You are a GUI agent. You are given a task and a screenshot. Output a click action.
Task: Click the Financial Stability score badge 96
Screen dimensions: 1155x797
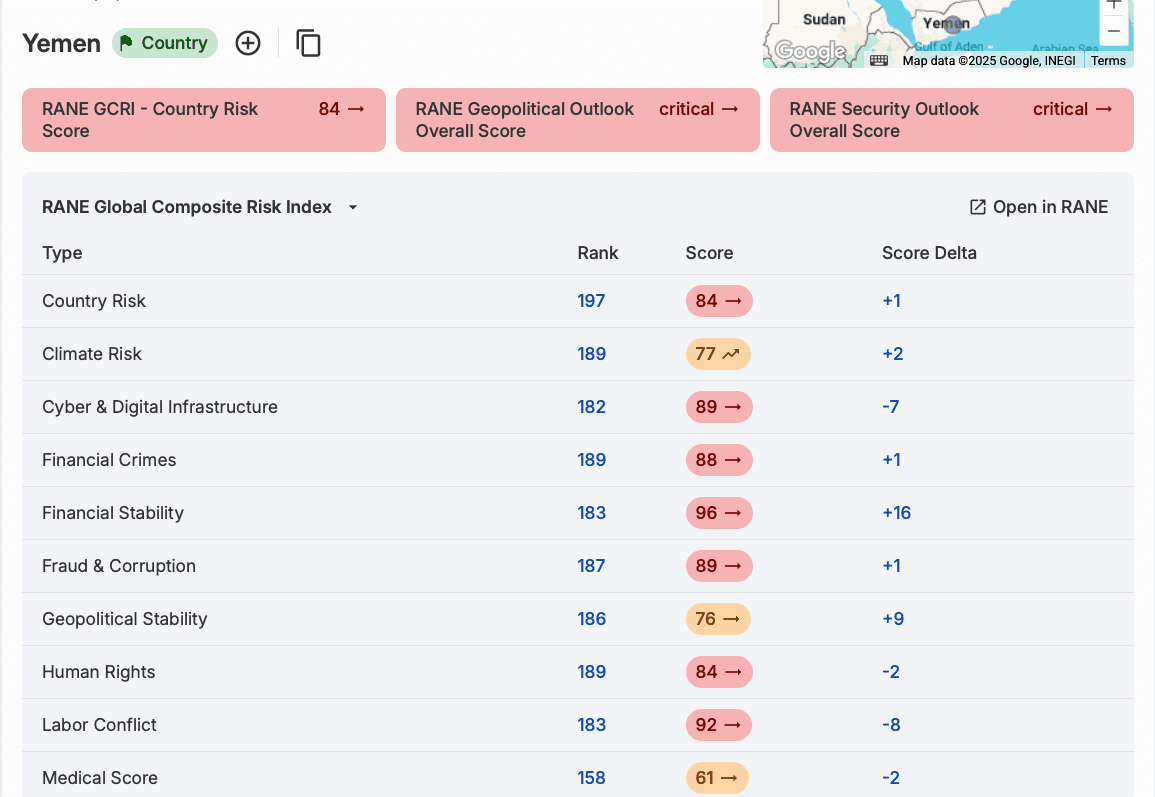[719, 513]
